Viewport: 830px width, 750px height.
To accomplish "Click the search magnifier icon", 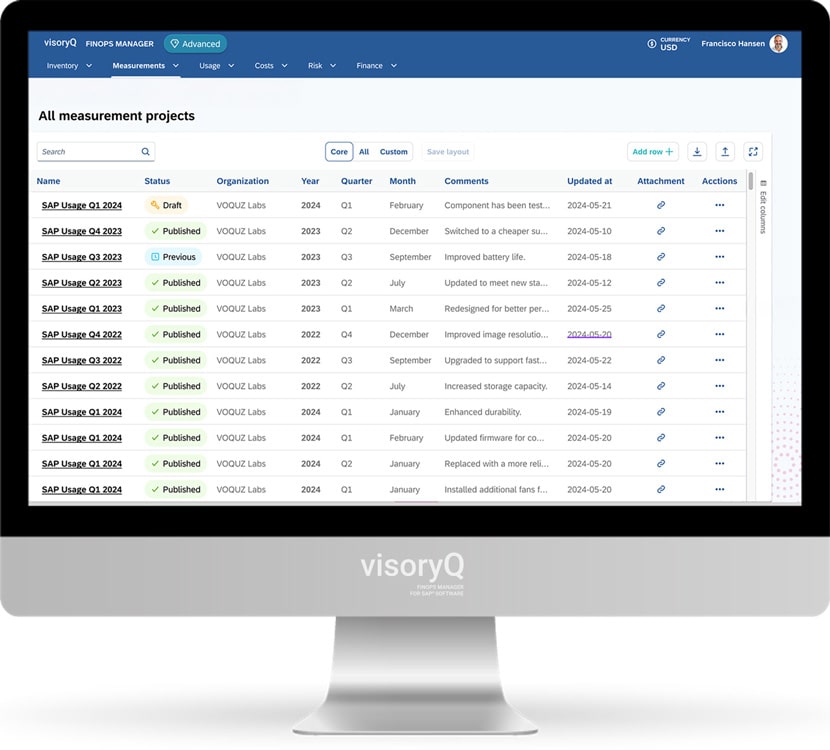I will pos(145,152).
